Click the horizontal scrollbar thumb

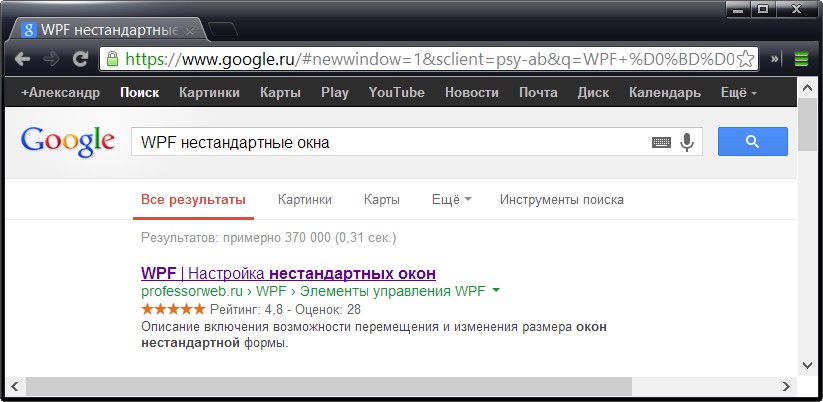pyautogui.click(x=329, y=387)
